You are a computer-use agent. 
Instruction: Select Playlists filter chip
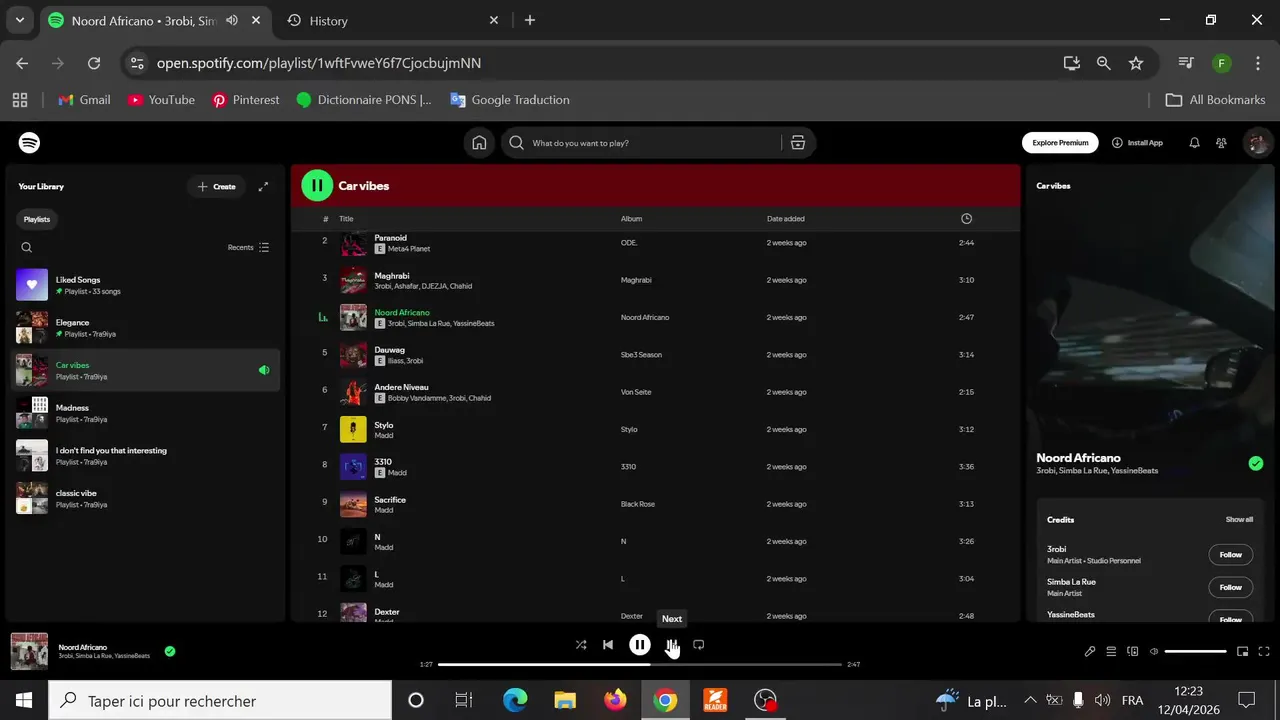[37, 219]
